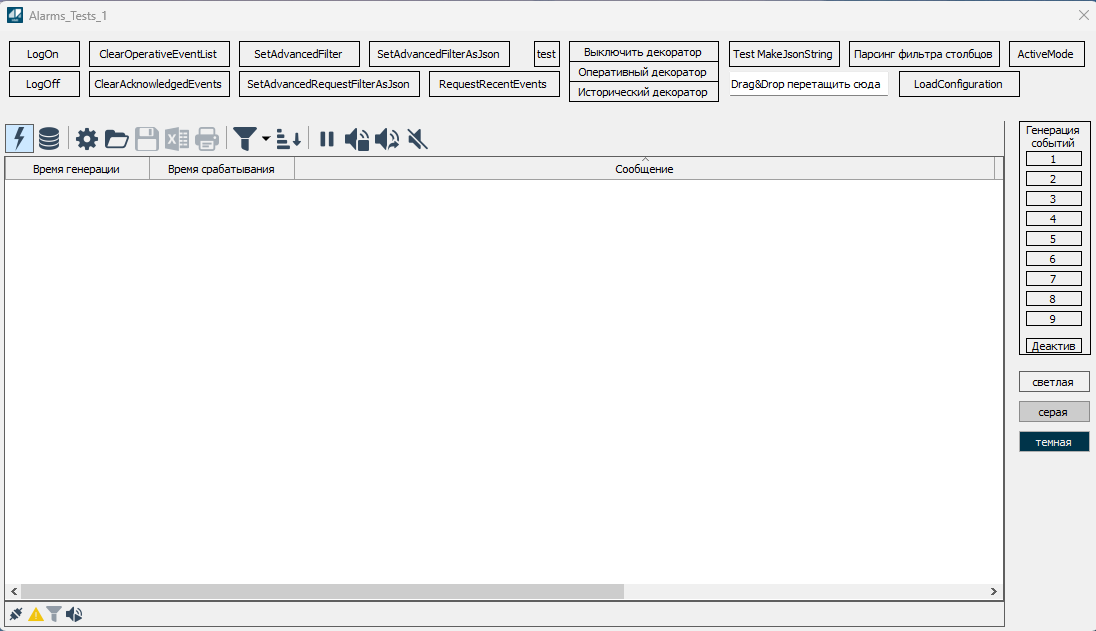
Task: Sort by the 'Время генерации' column header
Action: pos(76,169)
